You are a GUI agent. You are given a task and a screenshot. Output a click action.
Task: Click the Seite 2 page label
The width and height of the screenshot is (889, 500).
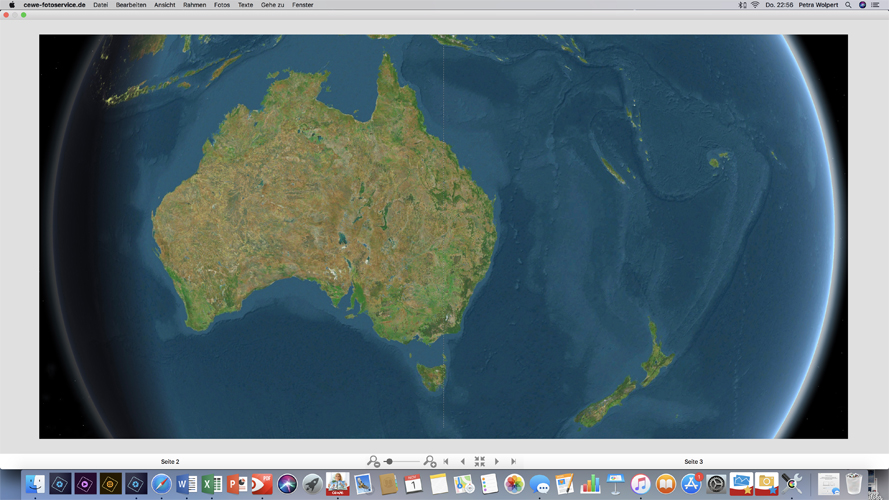170,461
